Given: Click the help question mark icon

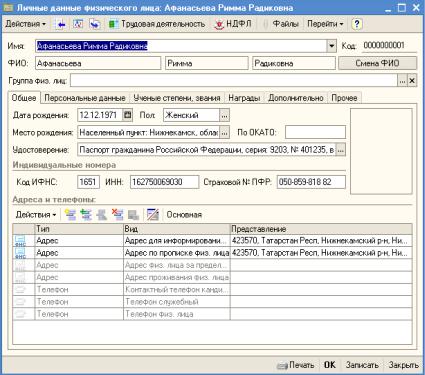Looking at the screenshot, I should 357,24.
